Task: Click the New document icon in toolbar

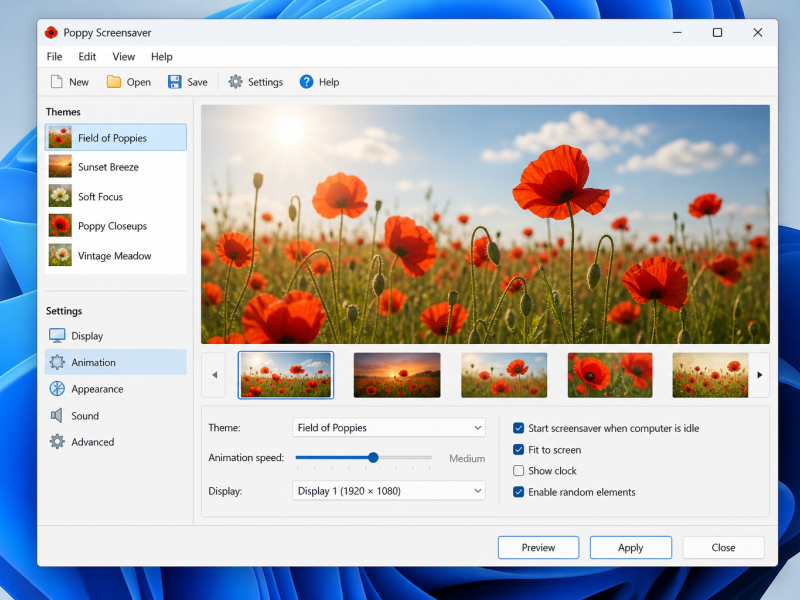Action: pyautogui.click(x=57, y=82)
